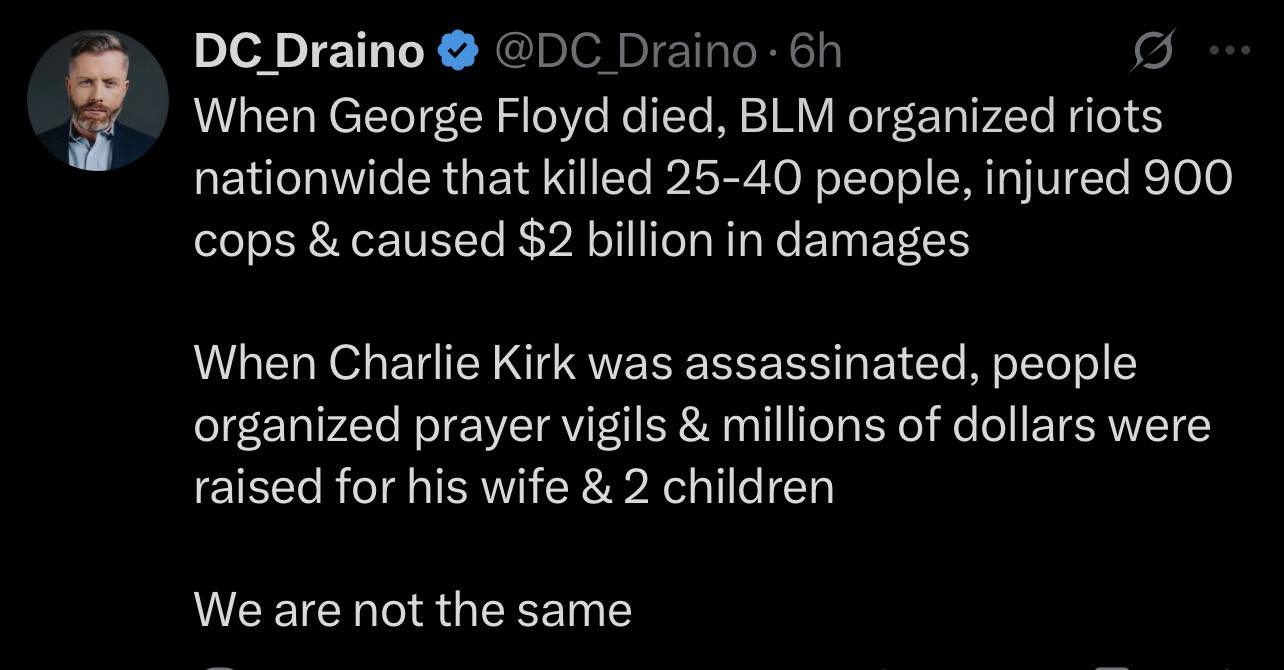Click the blue verified checkmark badge
Image resolution: width=1284 pixels, height=670 pixels.
pos(457,52)
